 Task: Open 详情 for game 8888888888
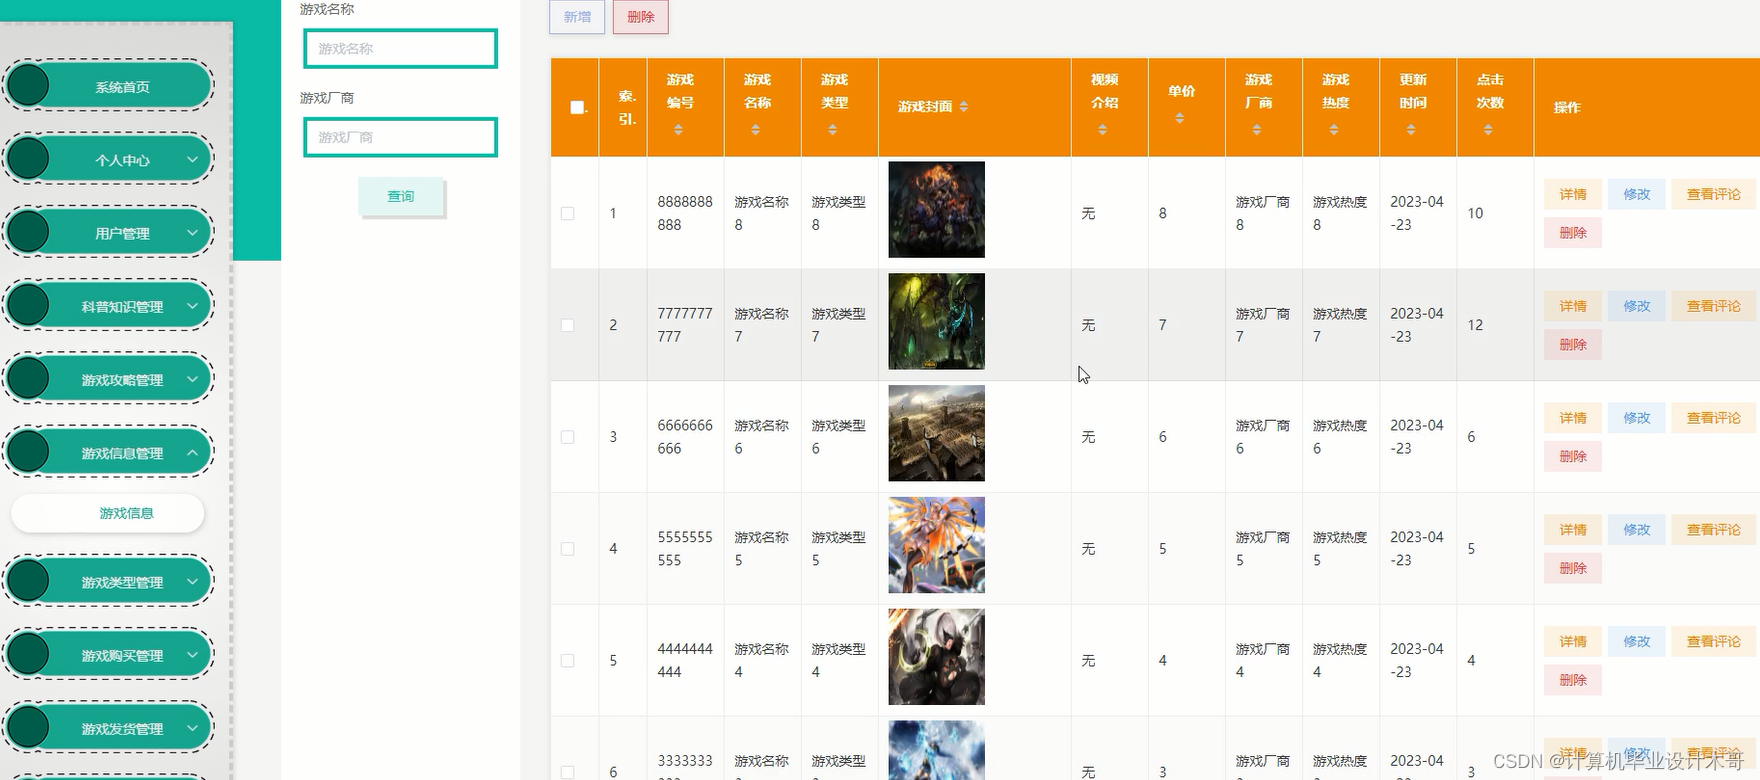1573,194
